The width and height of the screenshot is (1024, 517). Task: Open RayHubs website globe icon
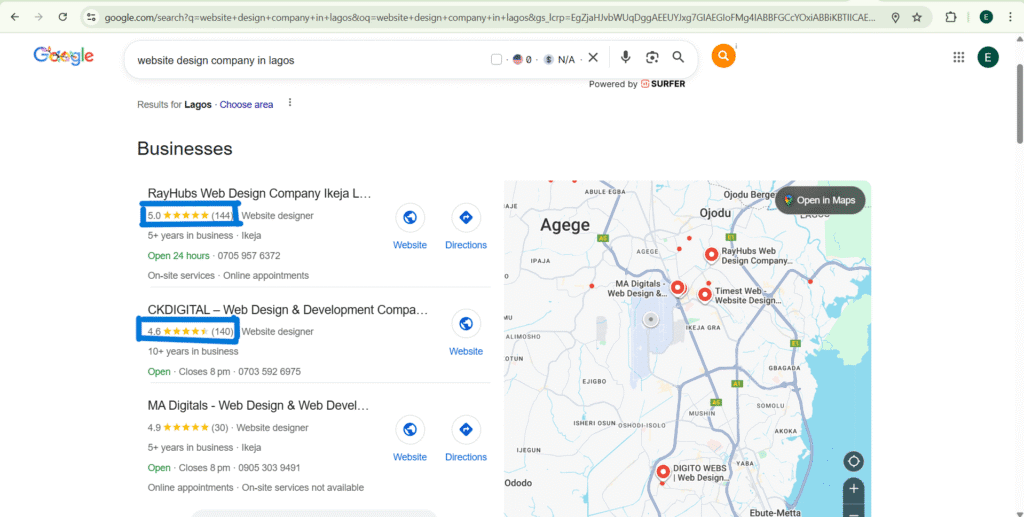click(x=410, y=217)
